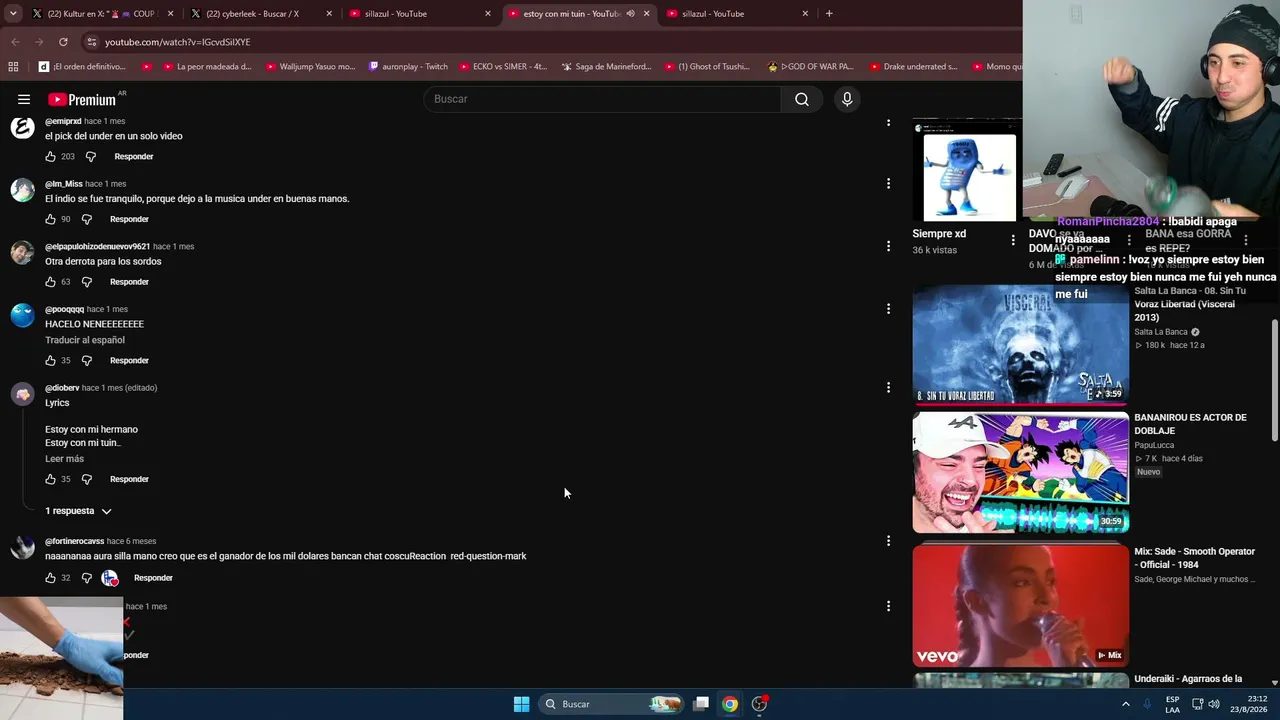The height and width of the screenshot is (720, 1280).
Task: Like @lm_Miss's comment with 90 likes
Action: [x=50, y=219]
